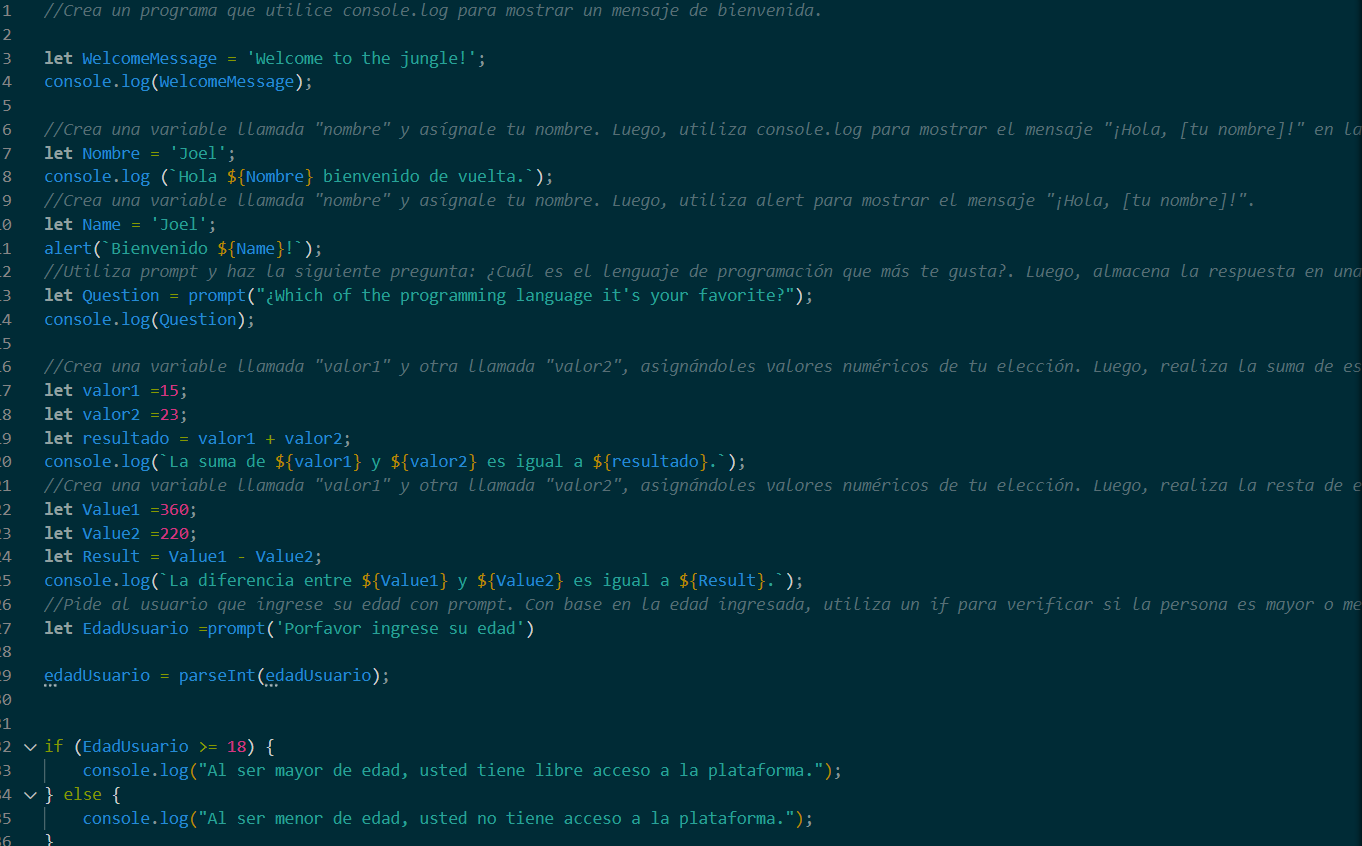The height and width of the screenshot is (846, 1362).
Task: Click the number 18 in the if condition
Action: click(x=236, y=747)
